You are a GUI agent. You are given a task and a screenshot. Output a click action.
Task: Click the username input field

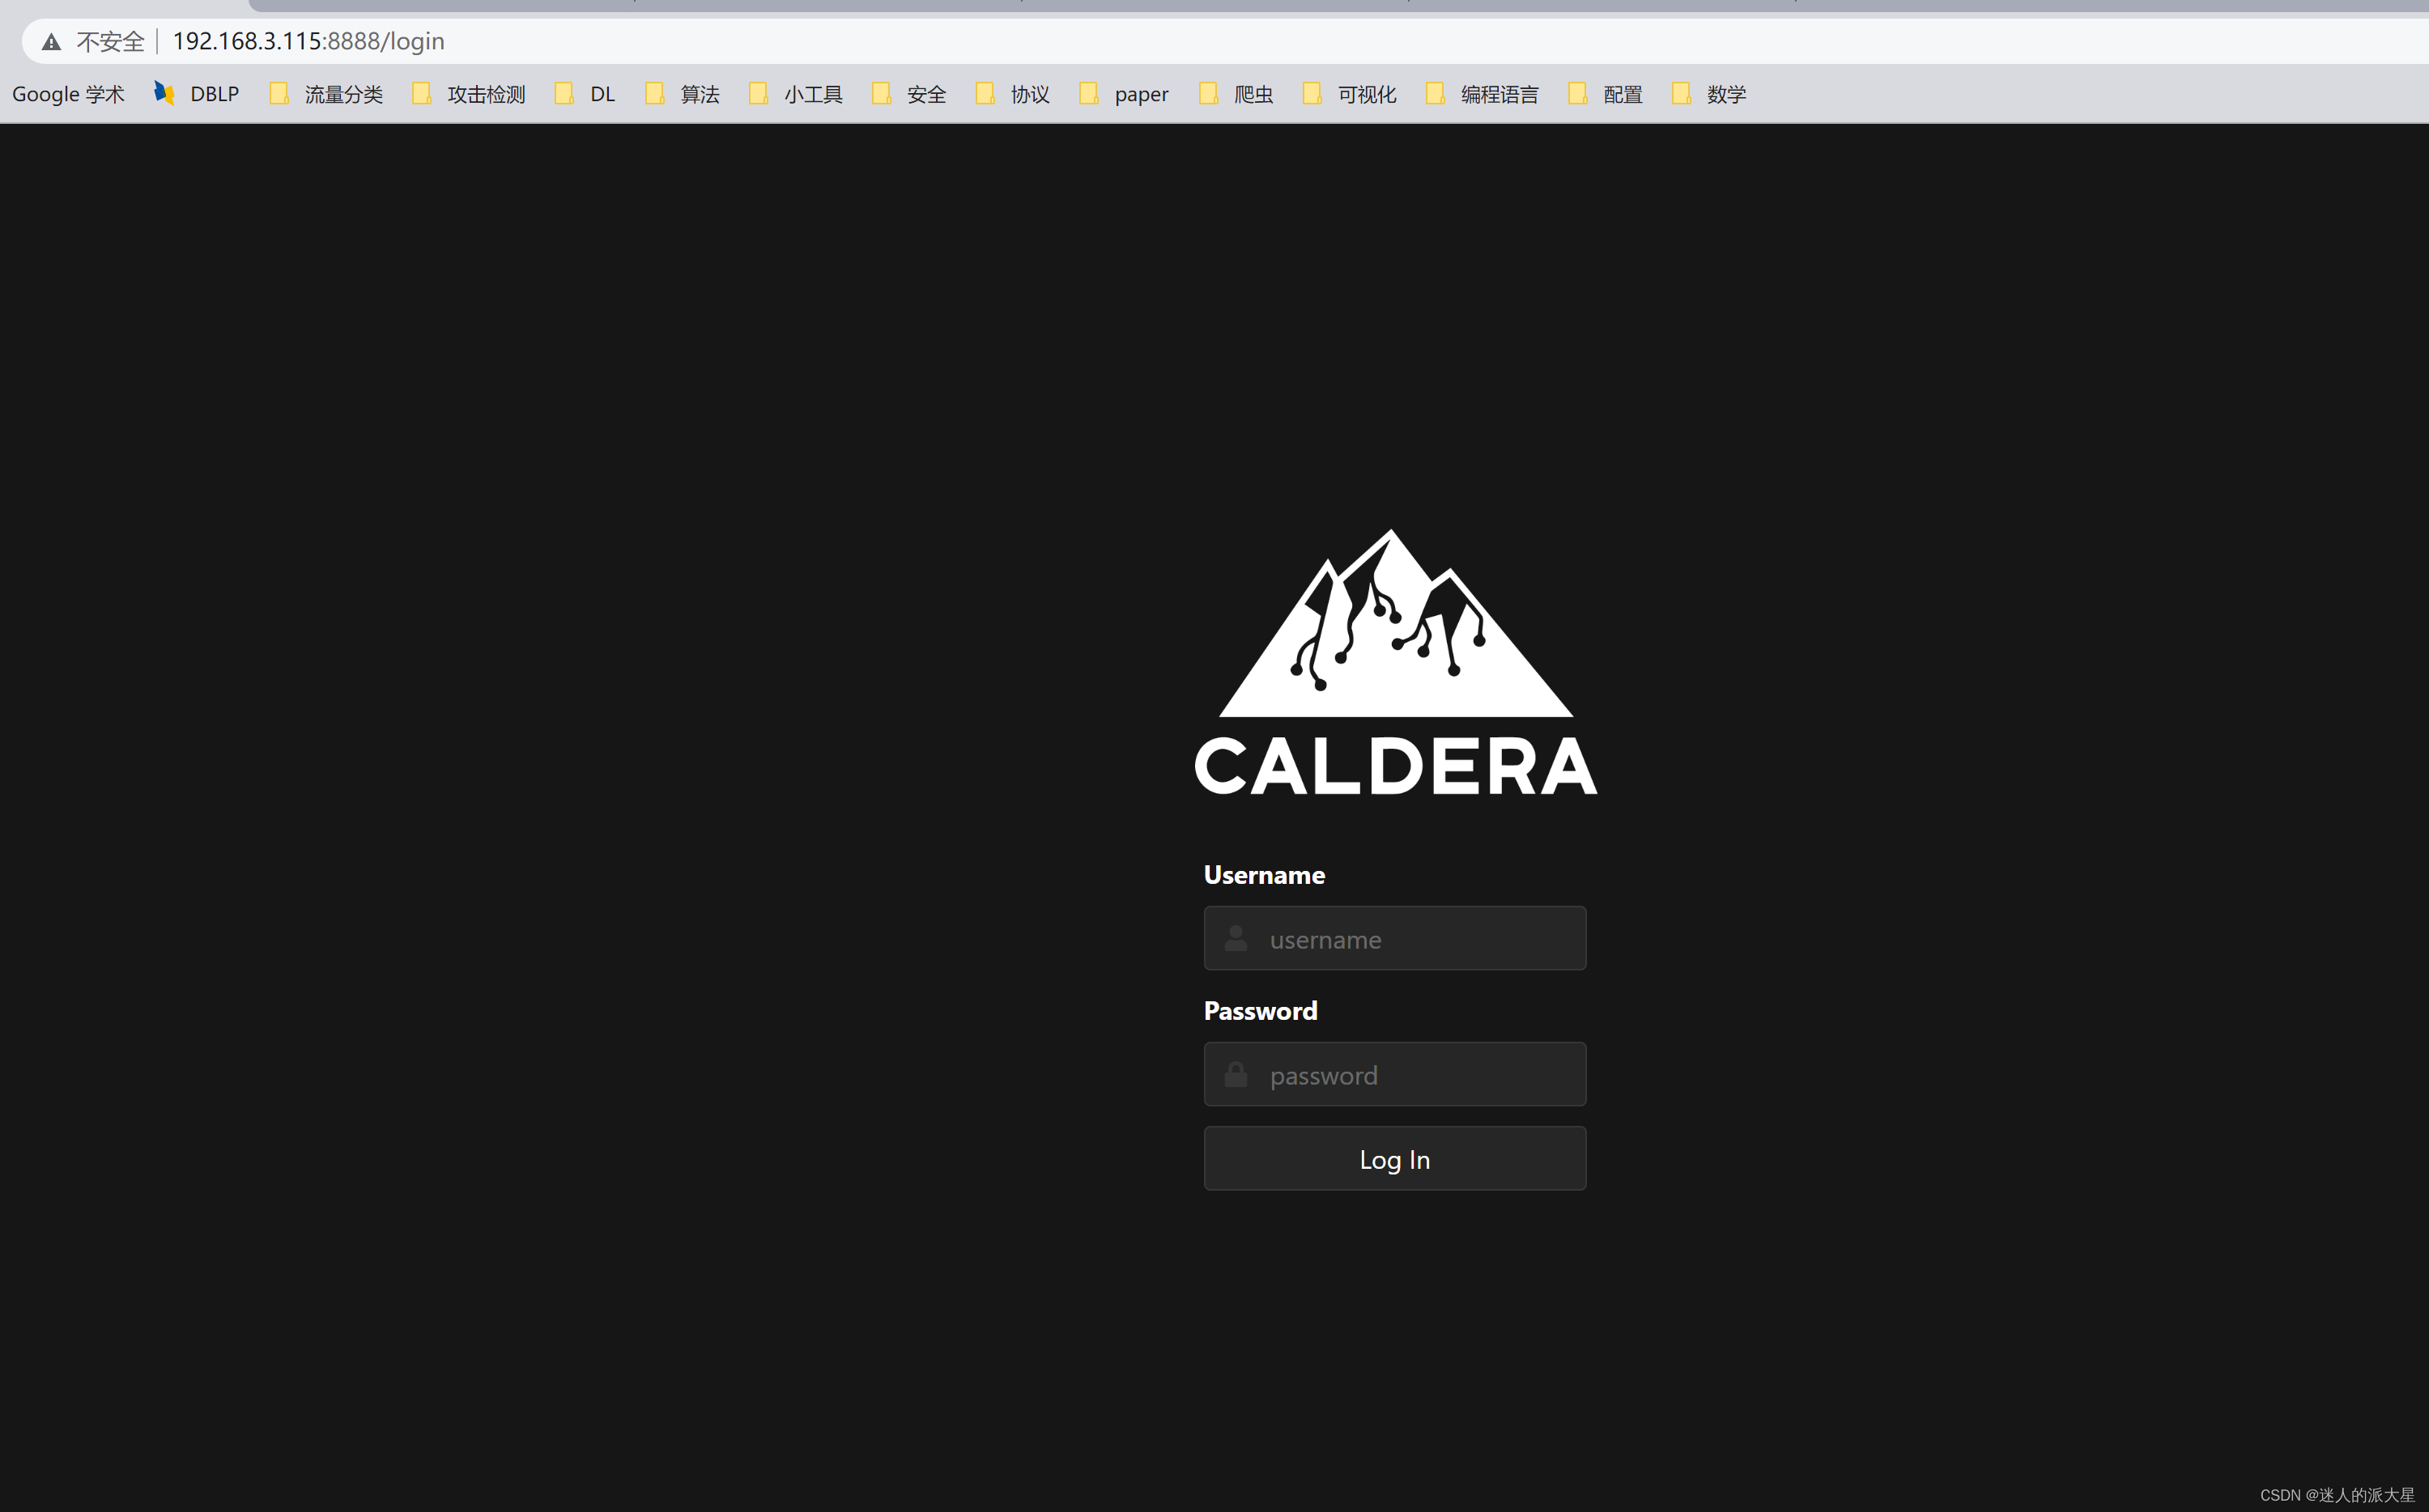pos(1394,939)
